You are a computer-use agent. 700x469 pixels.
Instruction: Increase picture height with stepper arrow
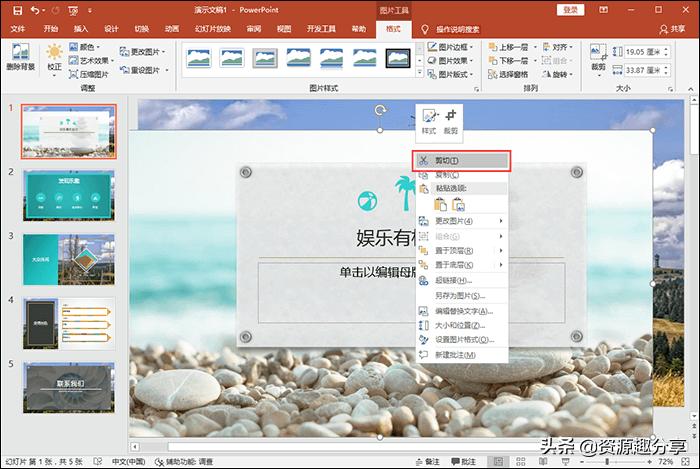(666, 49)
